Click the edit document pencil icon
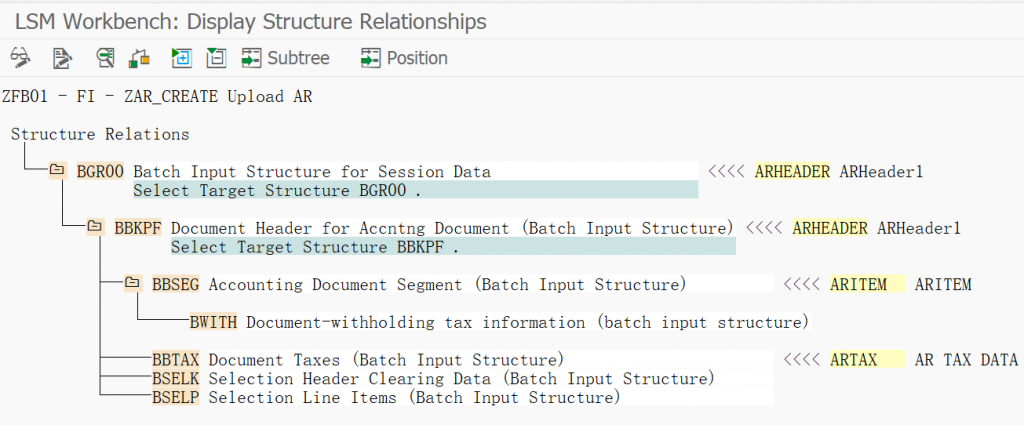This screenshot has height=425, width=1024. 62,58
